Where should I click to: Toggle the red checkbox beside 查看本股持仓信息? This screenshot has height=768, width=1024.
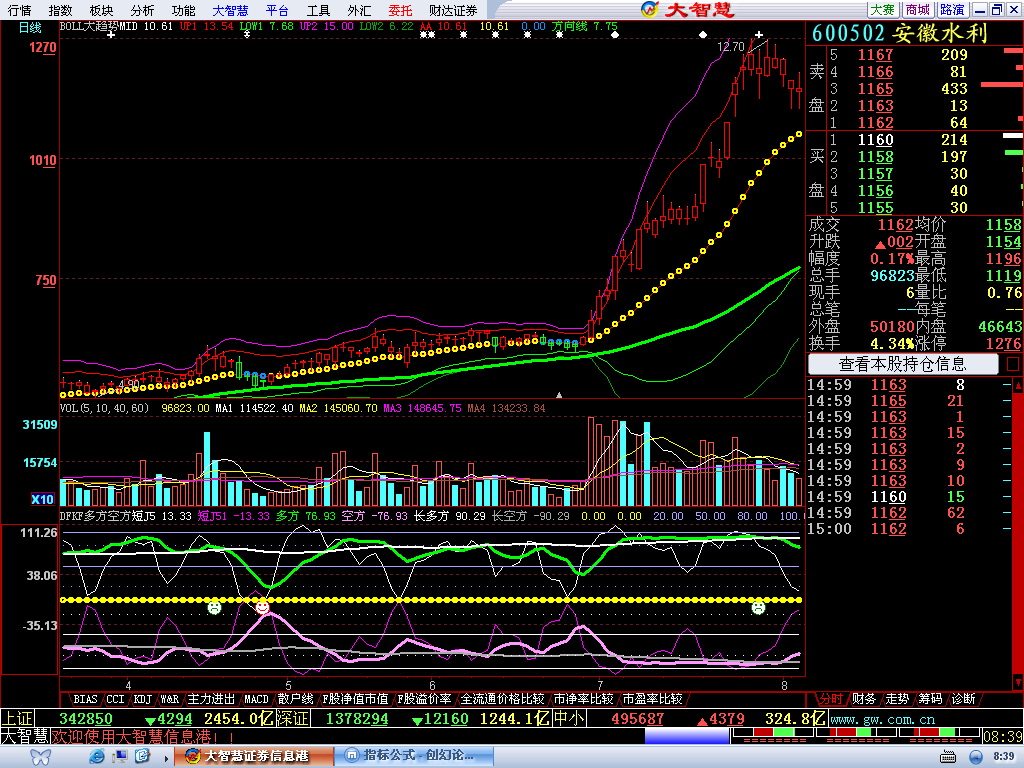[1013, 364]
